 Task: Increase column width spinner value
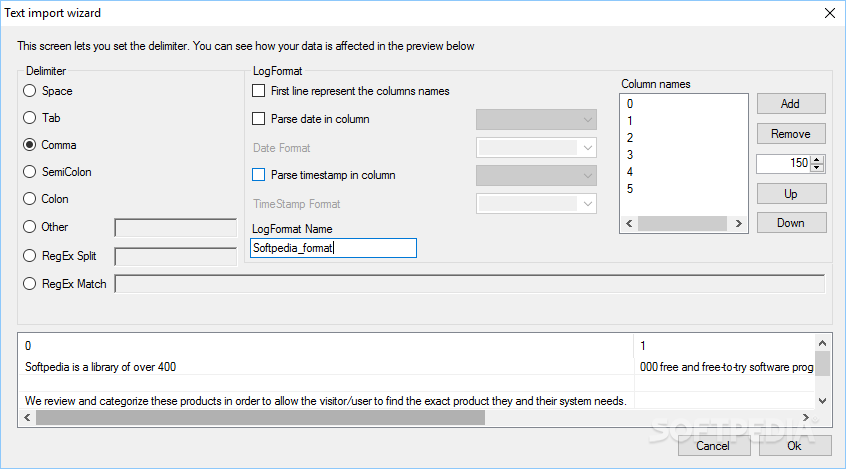[x=817, y=159]
